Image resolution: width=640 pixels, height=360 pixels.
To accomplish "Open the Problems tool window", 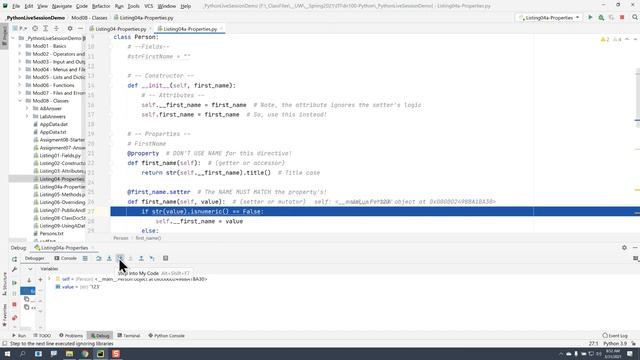I will tap(71, 336).
